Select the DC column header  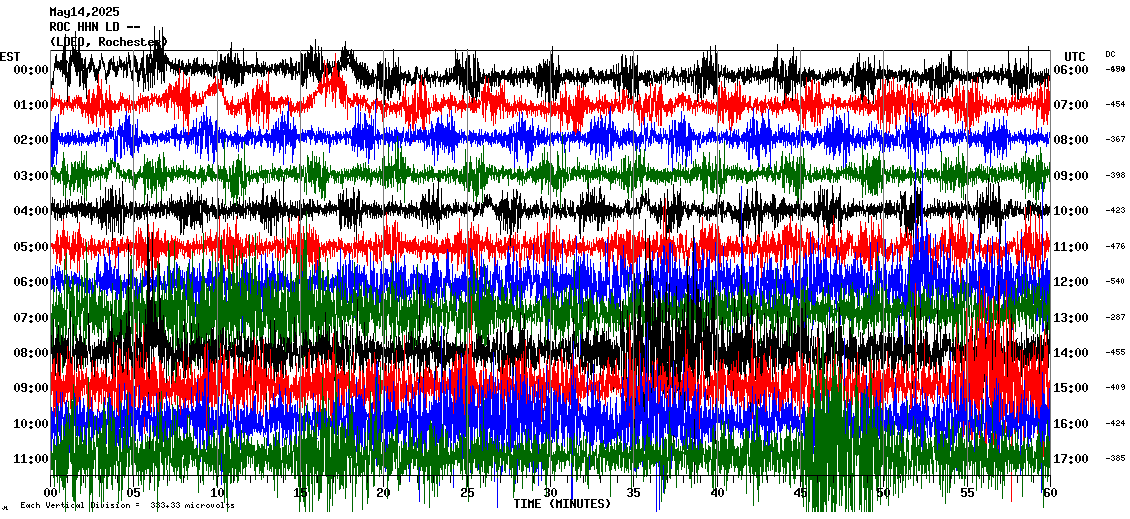[1110, 54]
